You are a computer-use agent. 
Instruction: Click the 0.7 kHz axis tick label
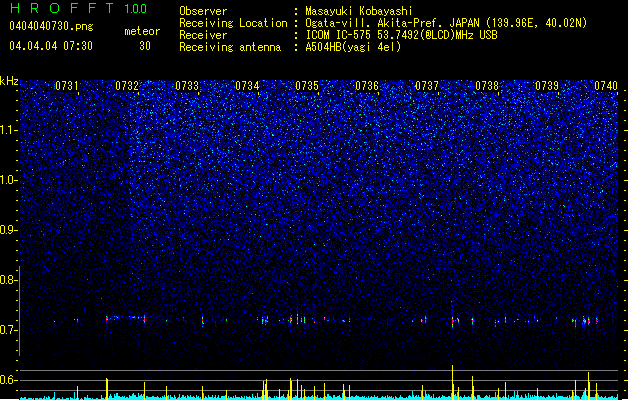coord(8,330)
